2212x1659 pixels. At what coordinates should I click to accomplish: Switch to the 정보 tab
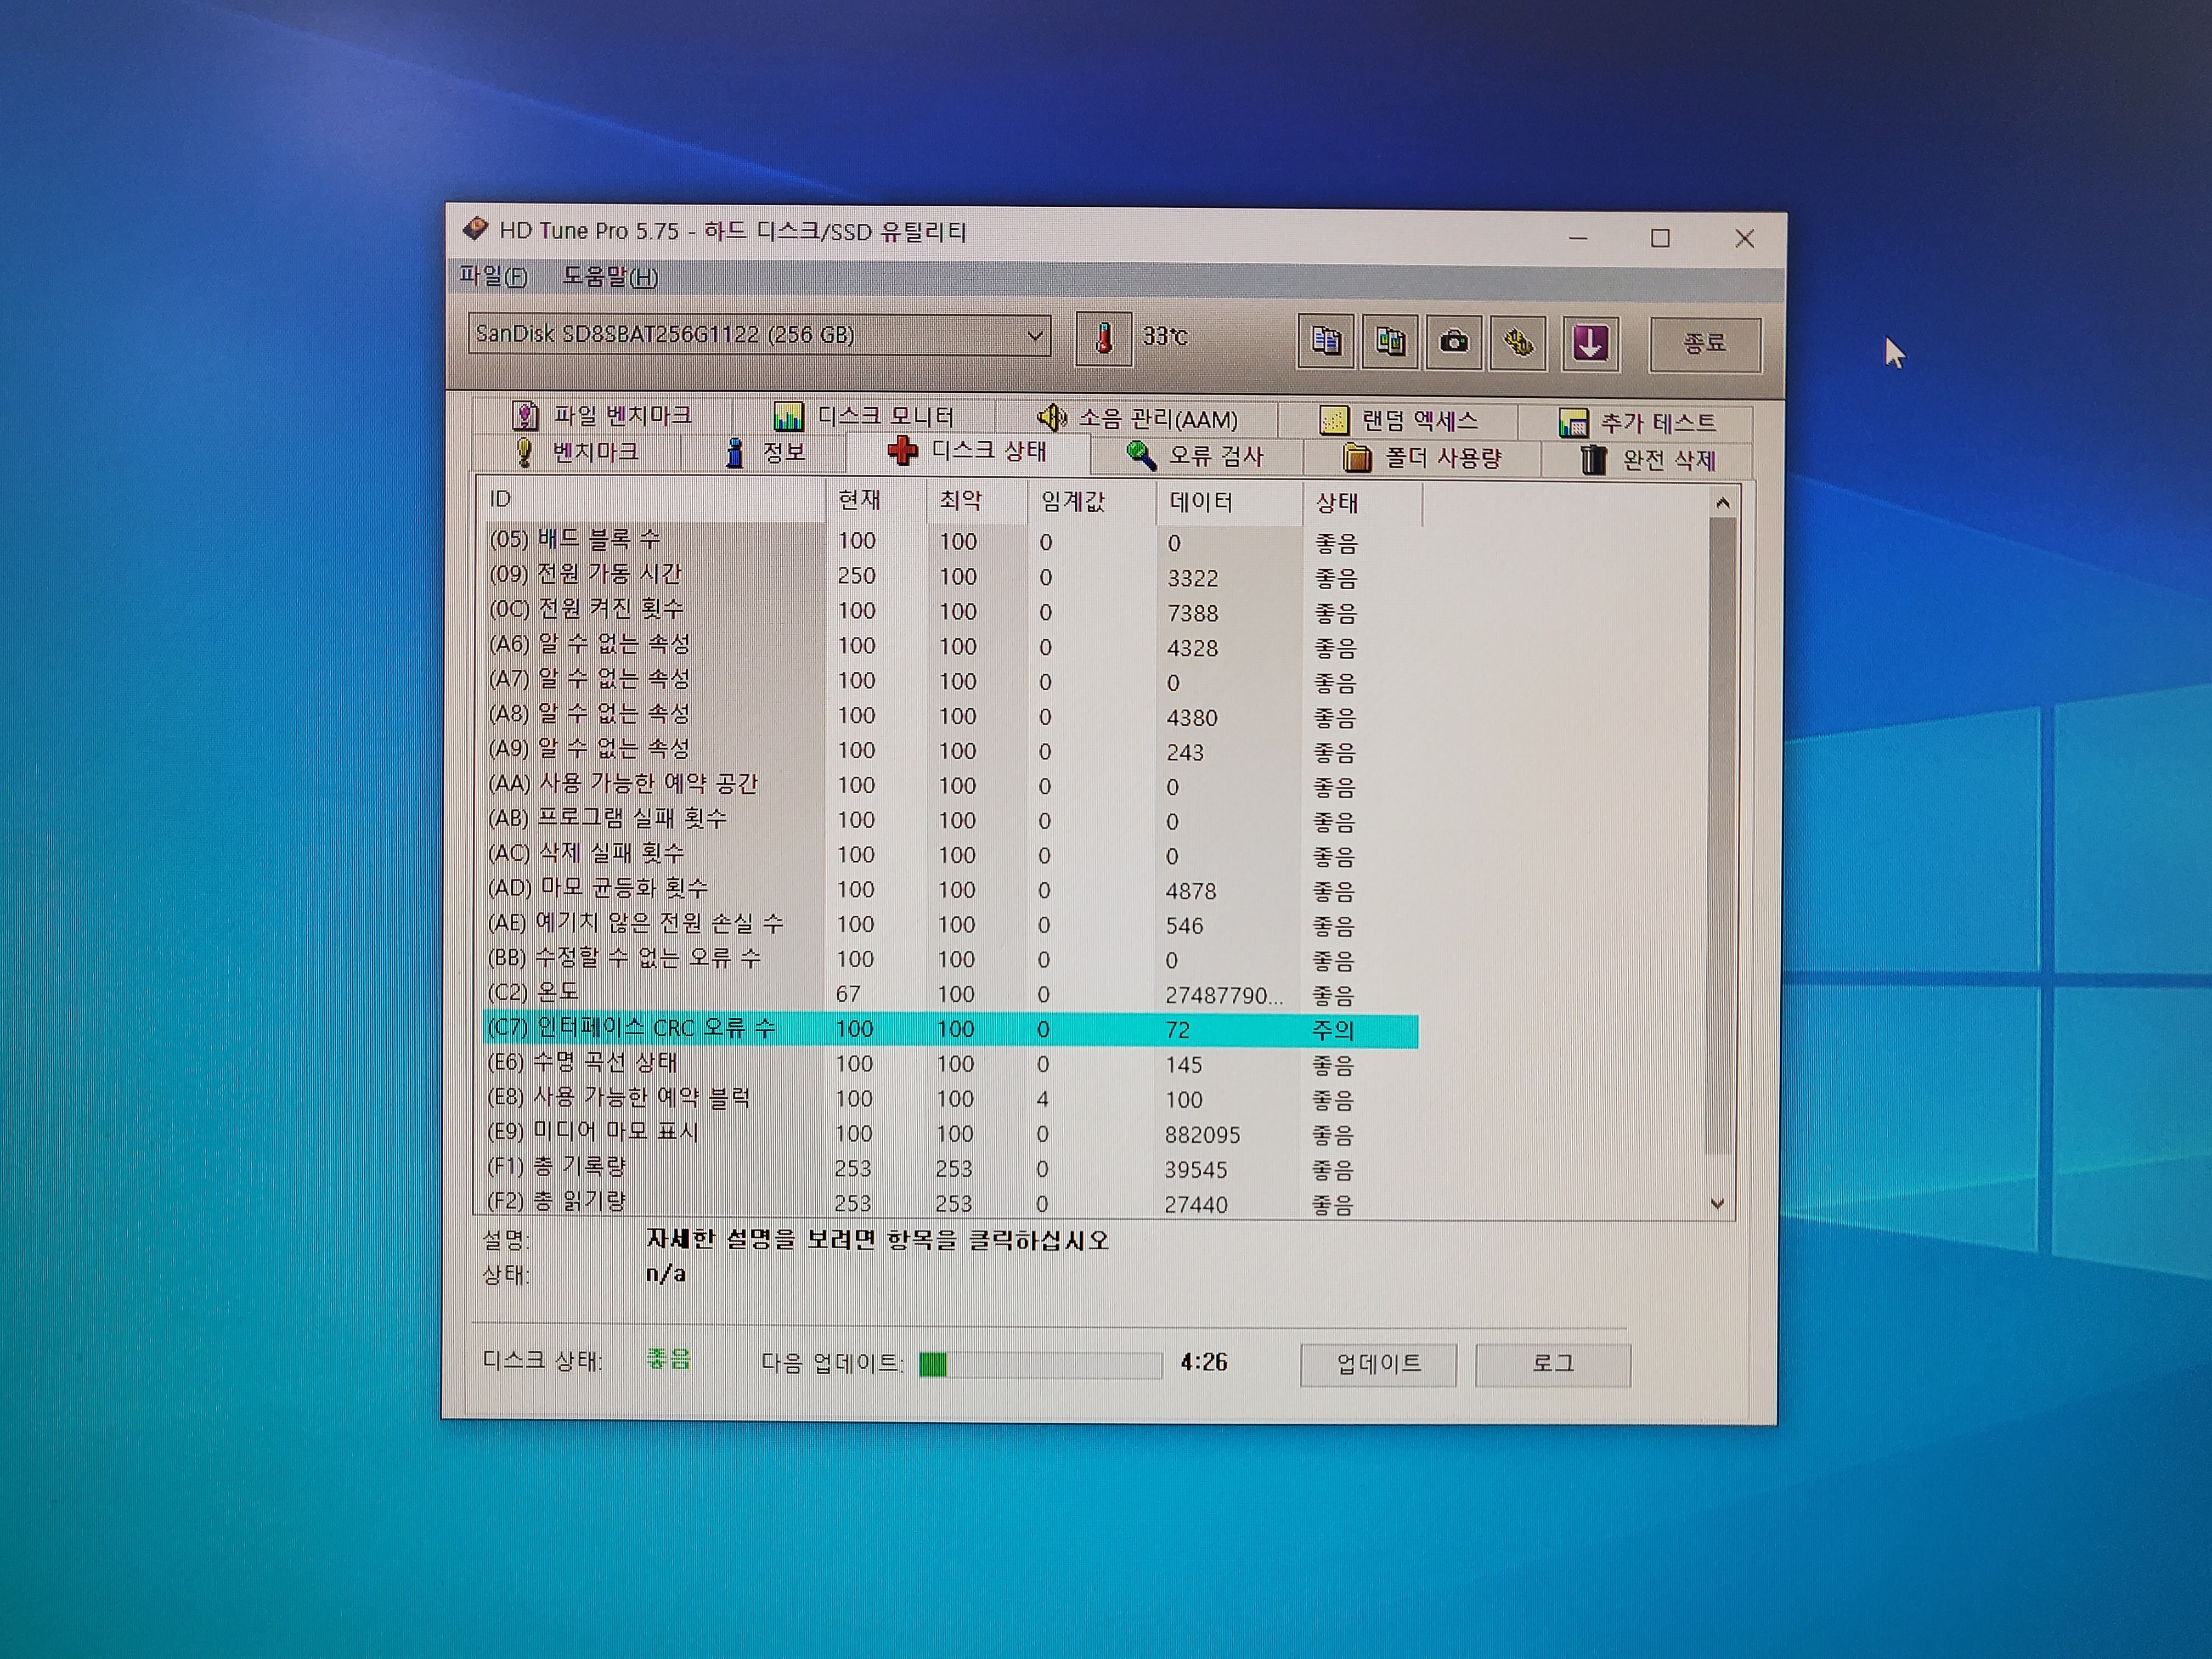click(x=765, y=453)
